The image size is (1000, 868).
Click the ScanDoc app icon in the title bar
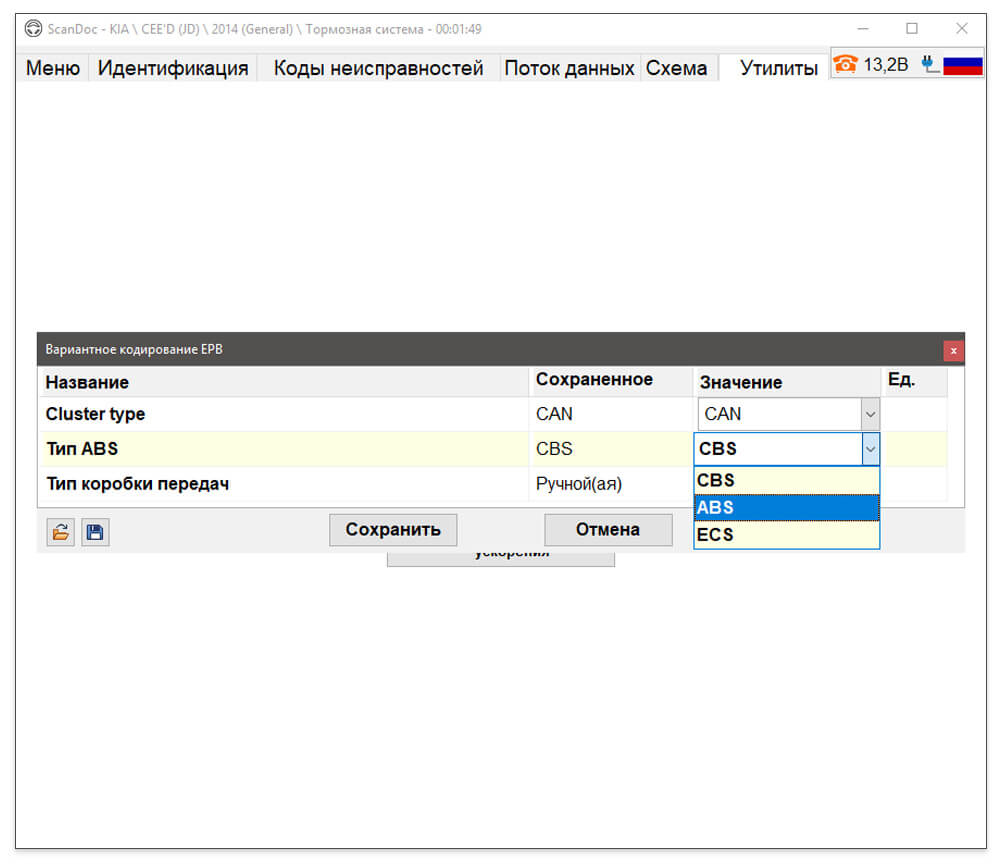(x=33, y=29)
